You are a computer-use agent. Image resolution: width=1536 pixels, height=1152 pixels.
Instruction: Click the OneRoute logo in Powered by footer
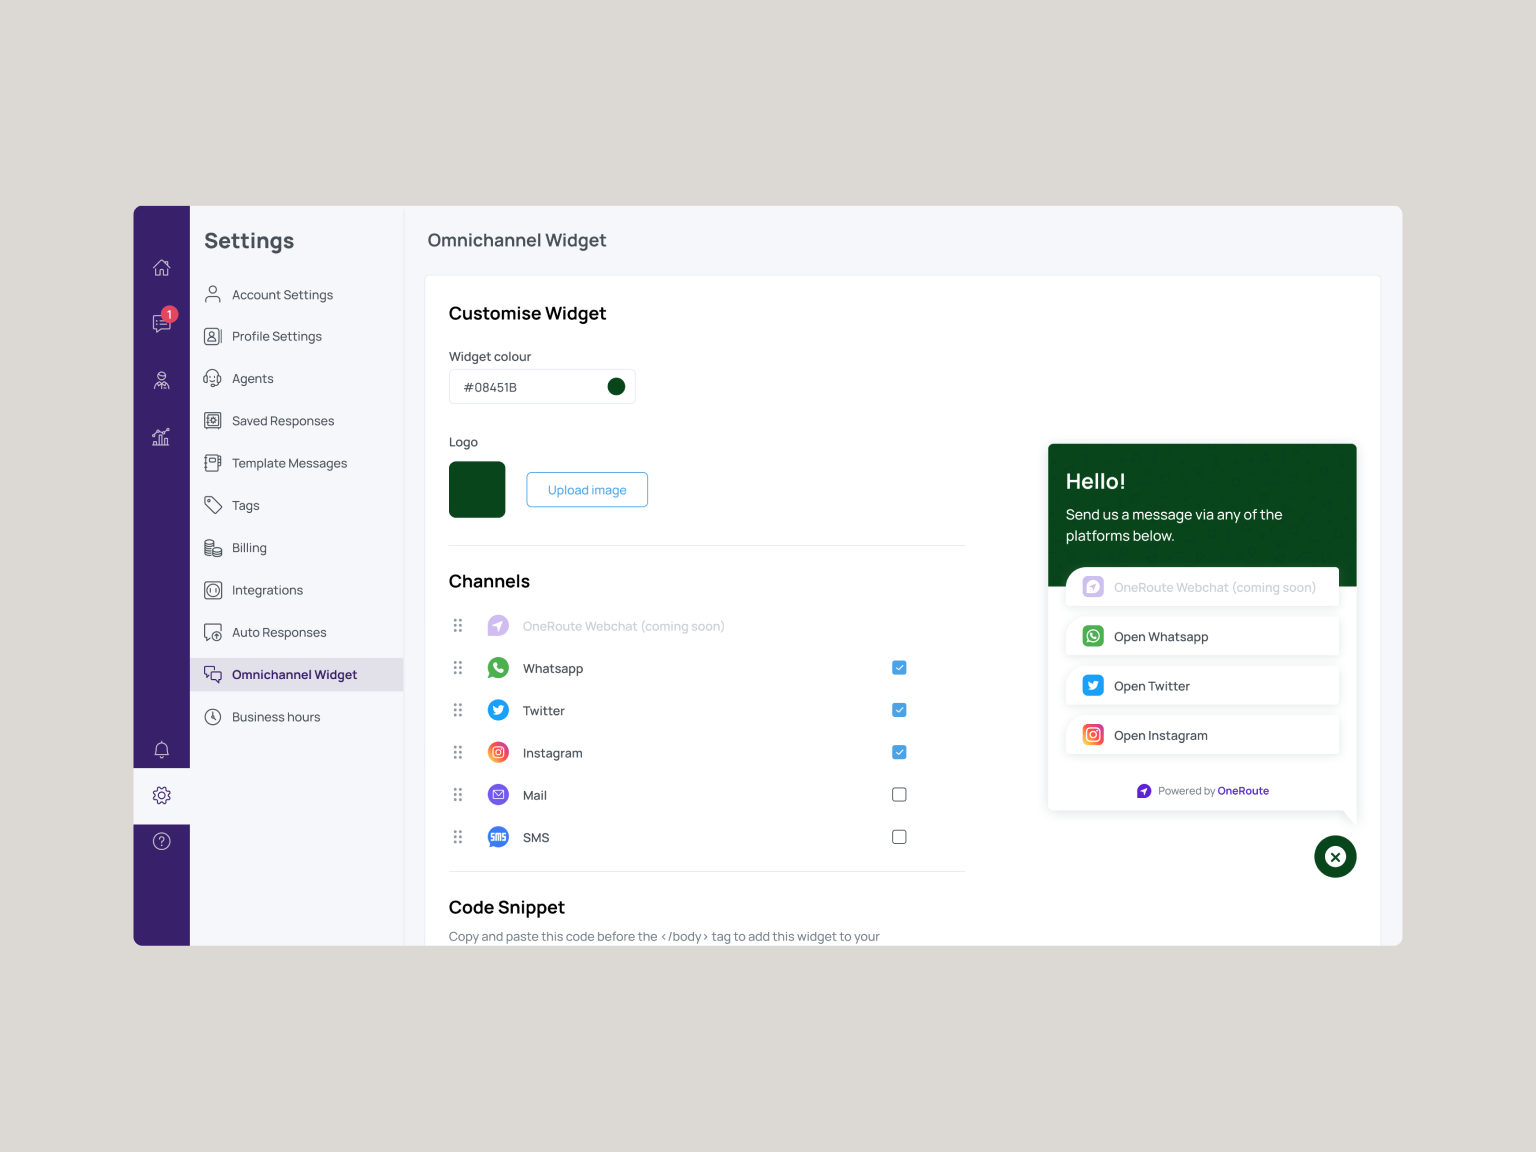point(1144,791)
